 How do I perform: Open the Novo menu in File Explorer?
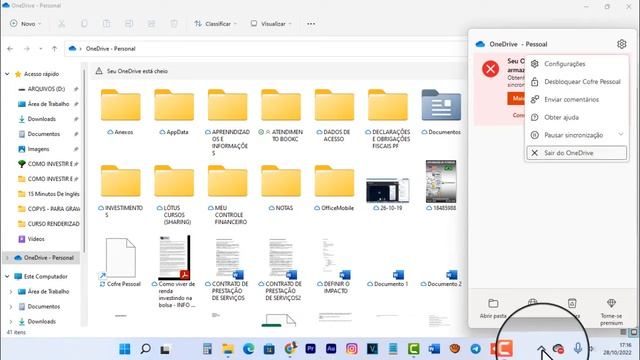(x=25, y=24)
